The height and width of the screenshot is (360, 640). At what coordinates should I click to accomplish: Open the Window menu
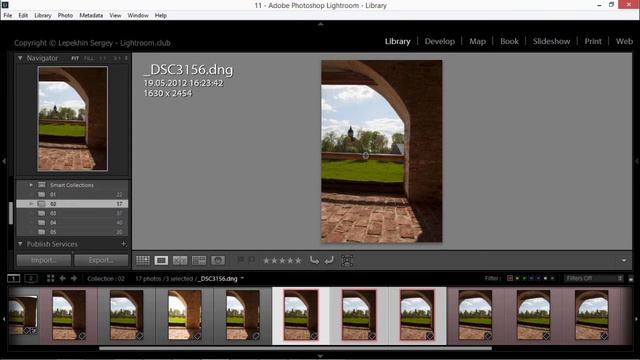coord(138,16)
